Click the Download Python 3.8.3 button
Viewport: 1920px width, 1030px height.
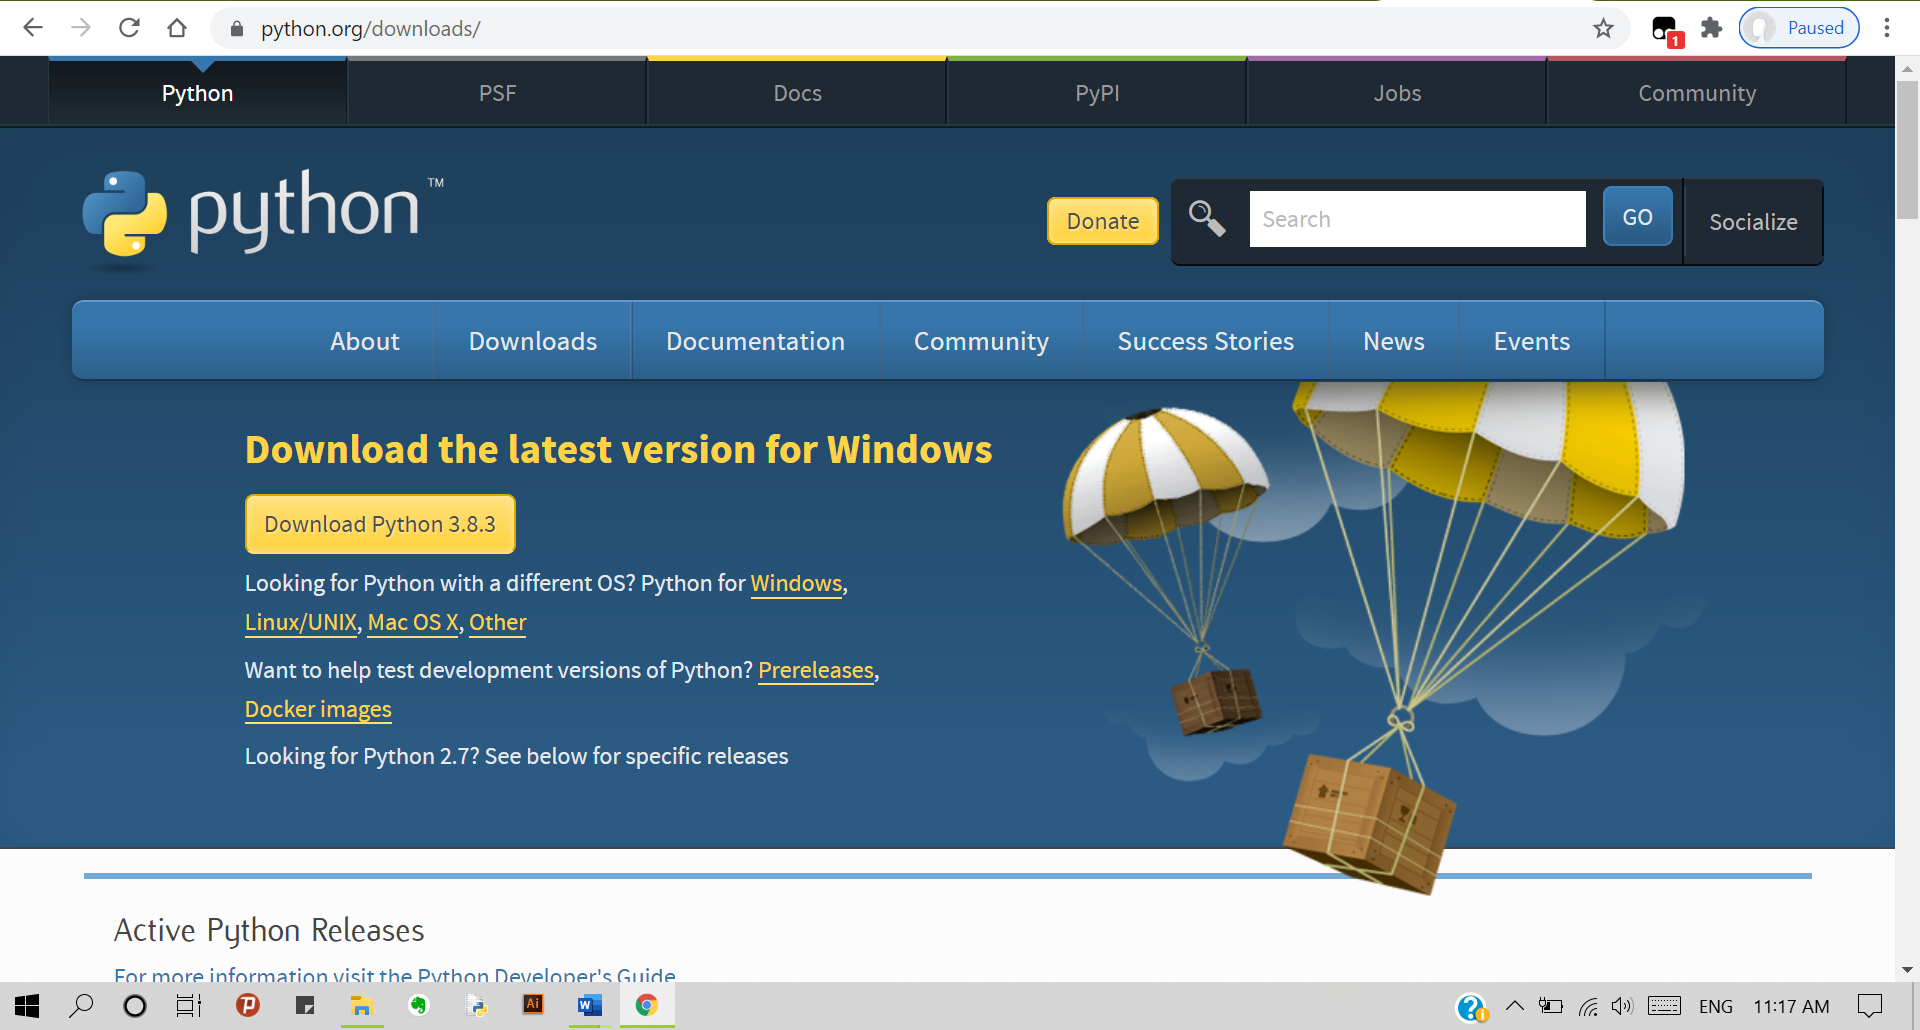pos(379,523)
